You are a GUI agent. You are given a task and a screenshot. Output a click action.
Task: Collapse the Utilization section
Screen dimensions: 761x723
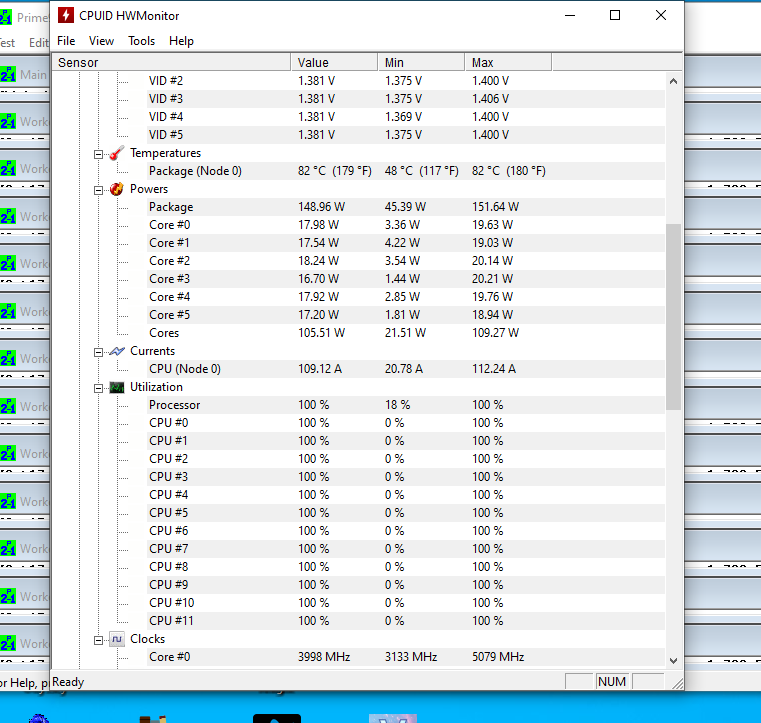pos(99,388)
